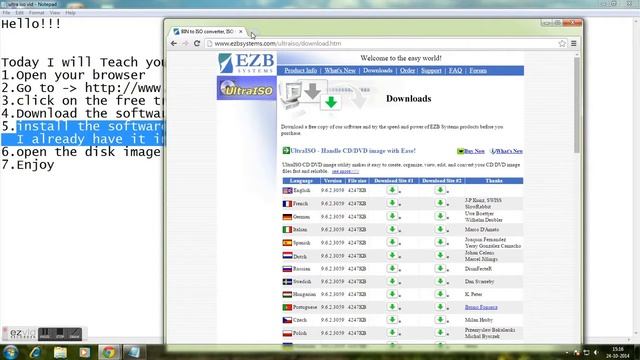Download Spanish from site #2

pos(440,242)
